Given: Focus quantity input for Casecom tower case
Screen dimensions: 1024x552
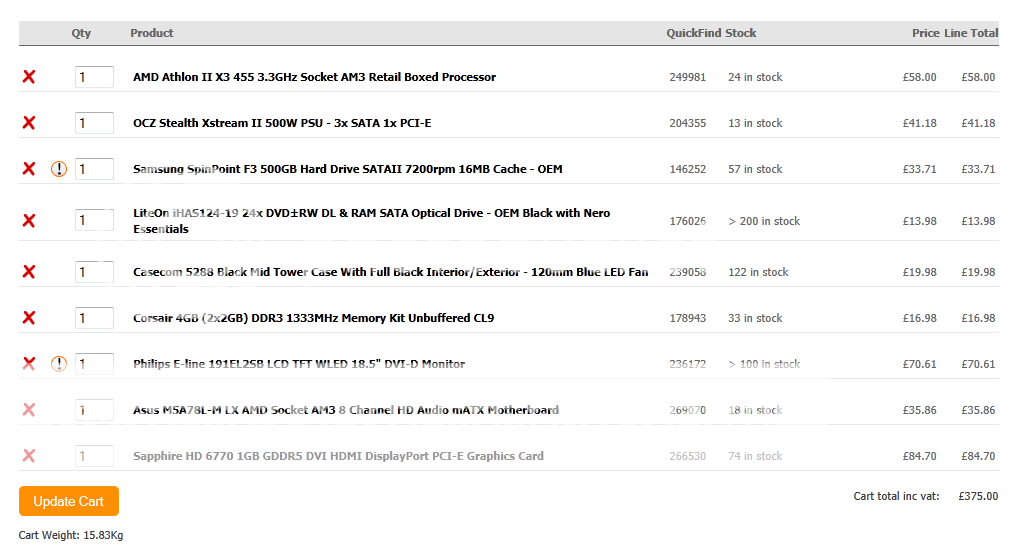Looking at the screenshot, I should [x=94, y=272].
